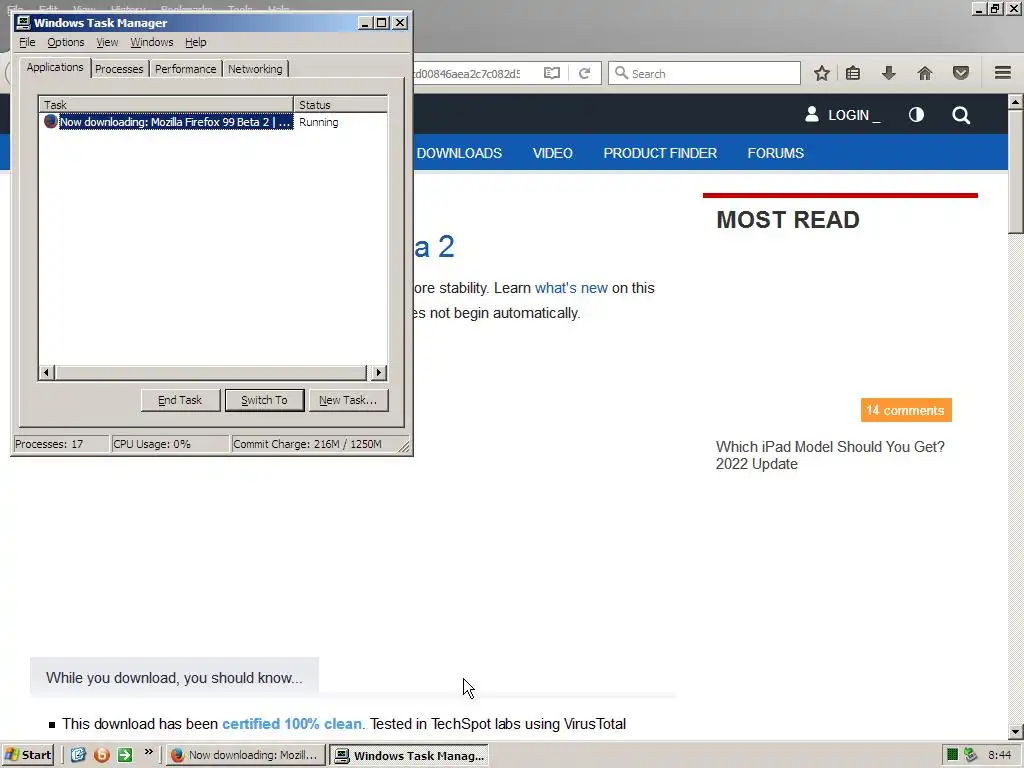Click green arrow quick launch icon
Screen dimensions: 1024x768
pyautogui.click(x=125, y=755)
